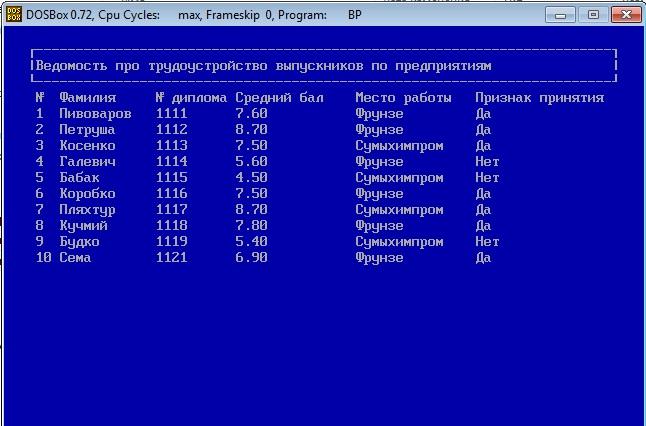
Task: Click average score 5.60 for Галевич
Action: 251,162
